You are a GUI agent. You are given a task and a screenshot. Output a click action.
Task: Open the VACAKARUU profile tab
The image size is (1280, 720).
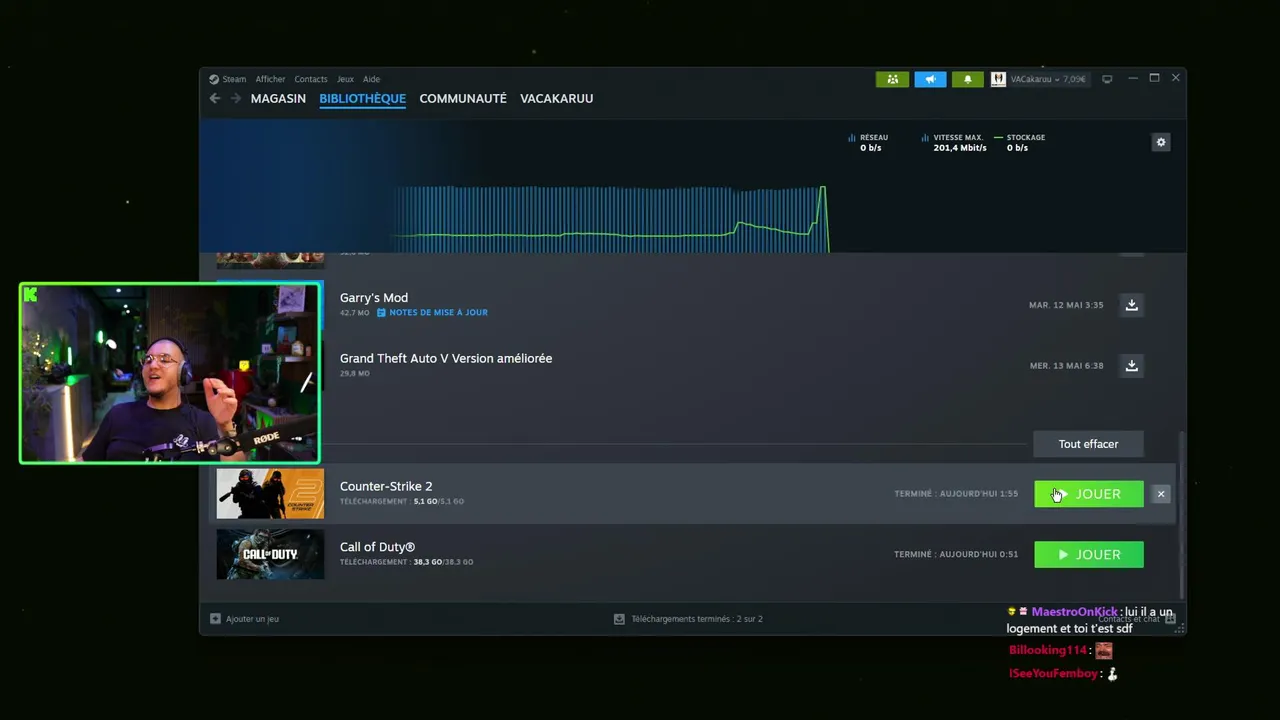(x=556, y=98)
